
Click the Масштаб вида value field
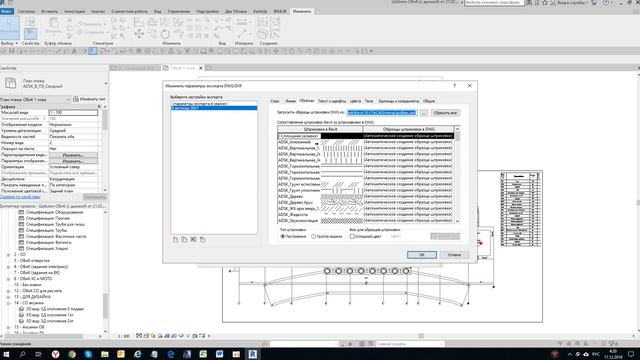[73, 112]
